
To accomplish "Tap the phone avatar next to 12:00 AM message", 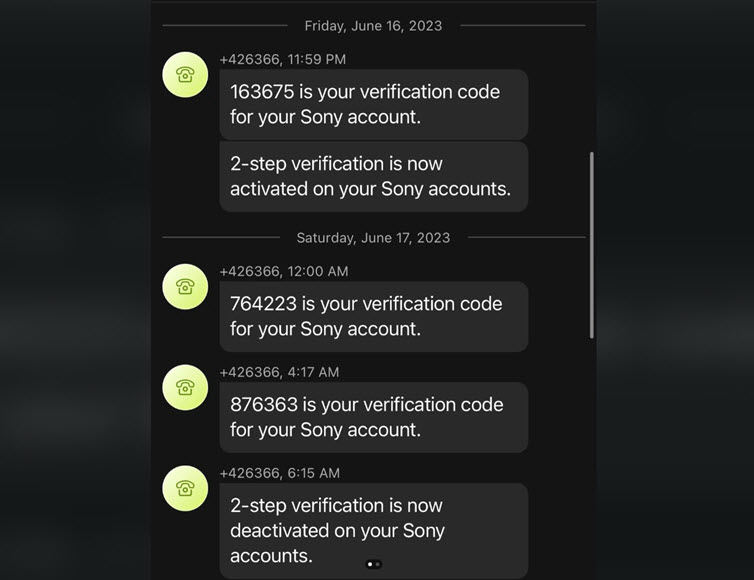I will coord(185,286).
